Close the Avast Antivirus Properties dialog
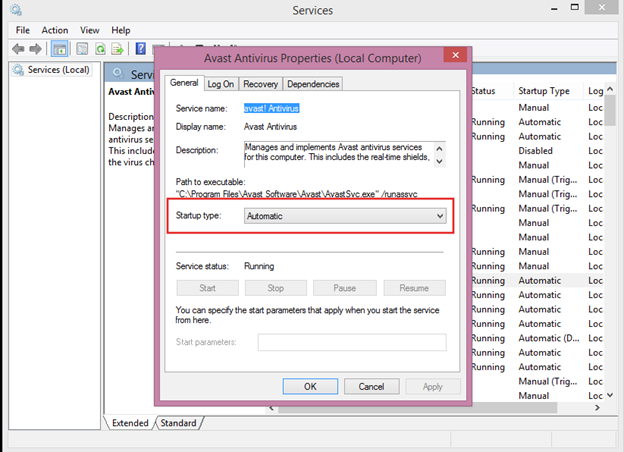Image resolution: width=624 pixels, height=452 pixels. [456, 55]
